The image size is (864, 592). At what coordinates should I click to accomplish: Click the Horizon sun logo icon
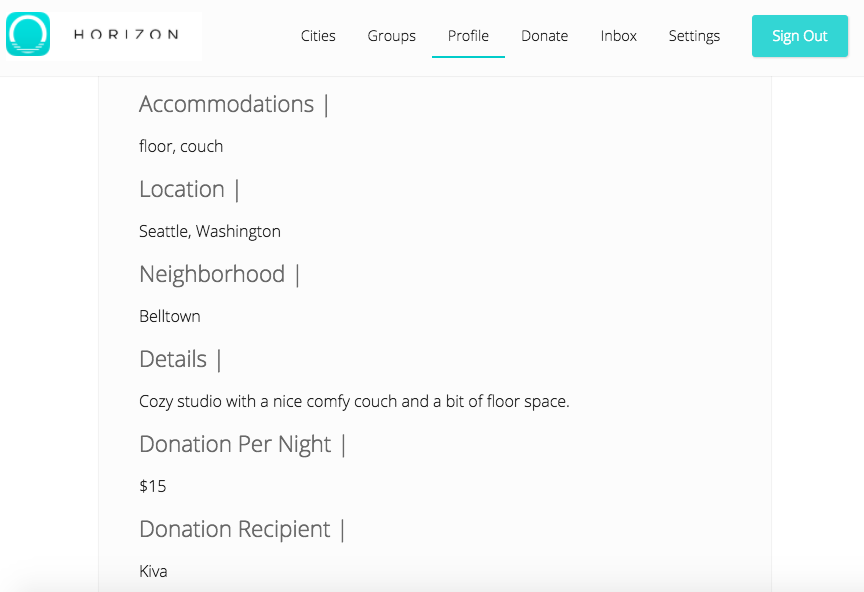point(28,34)
